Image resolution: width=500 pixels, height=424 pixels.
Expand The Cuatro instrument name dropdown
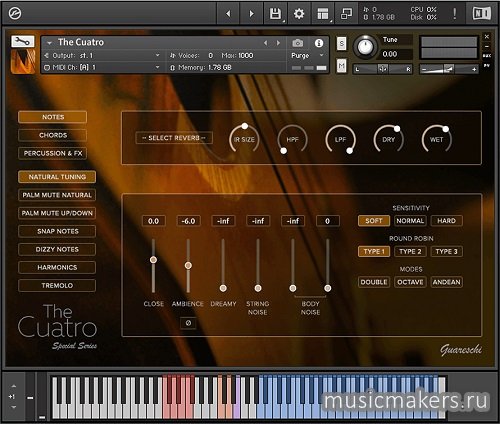coord(50,43)
